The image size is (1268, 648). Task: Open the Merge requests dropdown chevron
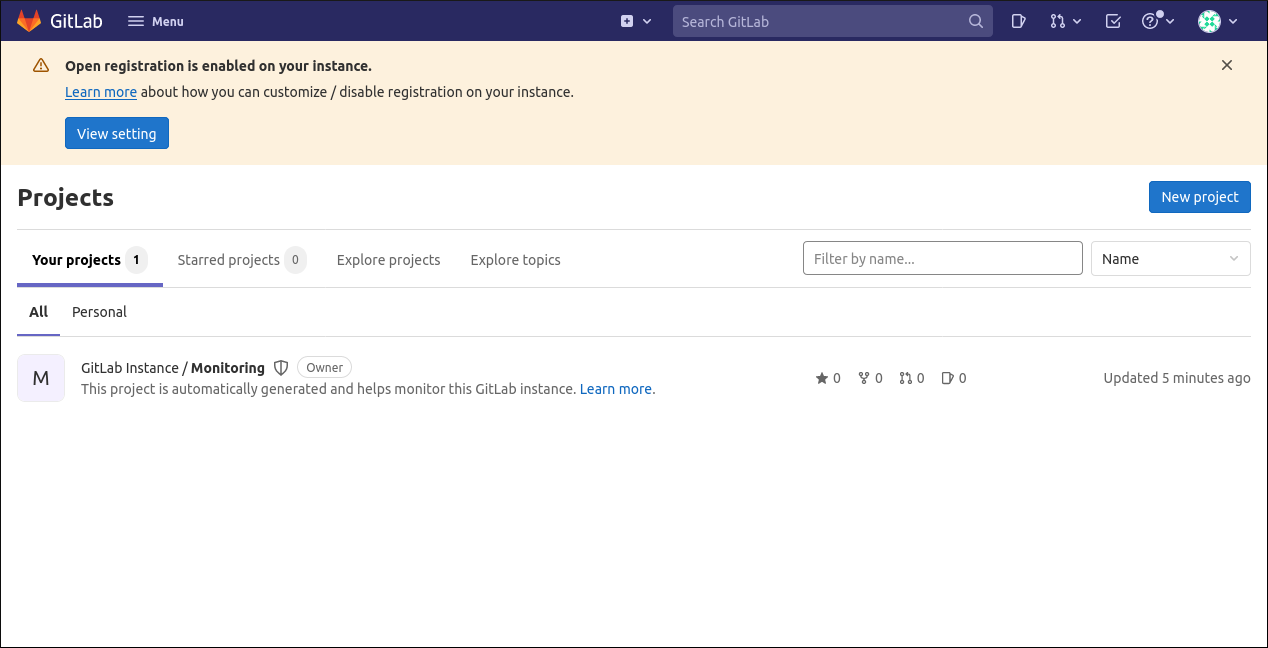pos(1077,20)
